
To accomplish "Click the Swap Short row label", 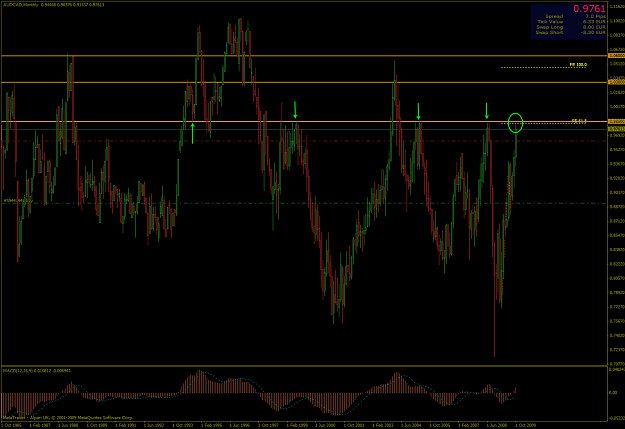I will (x=549, y=32).
